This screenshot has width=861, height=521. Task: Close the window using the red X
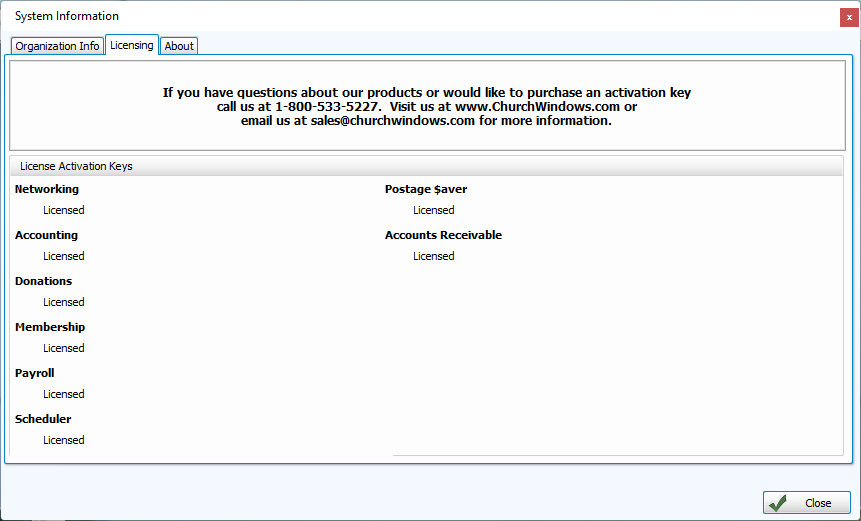(x=848, y=17)
